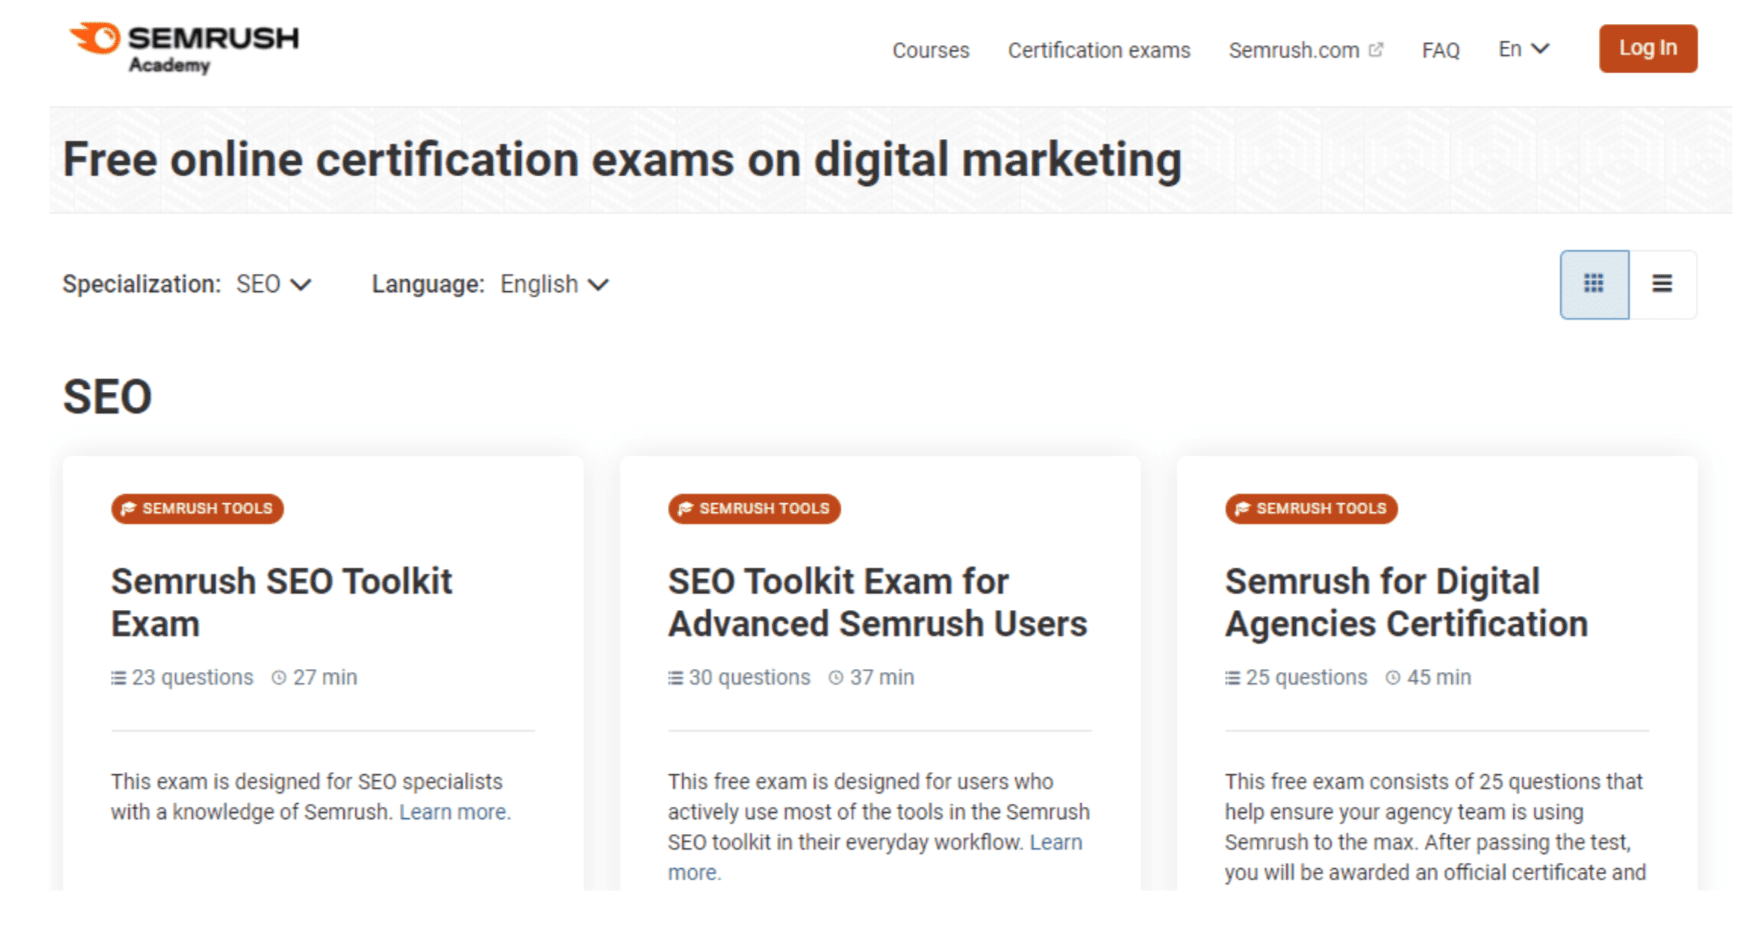The height and width of the screenshot is (940, 1755).
Task: Open SEO Toolkit Exam for Advanced Semrush Users
Action: click(x=877, y=602)
